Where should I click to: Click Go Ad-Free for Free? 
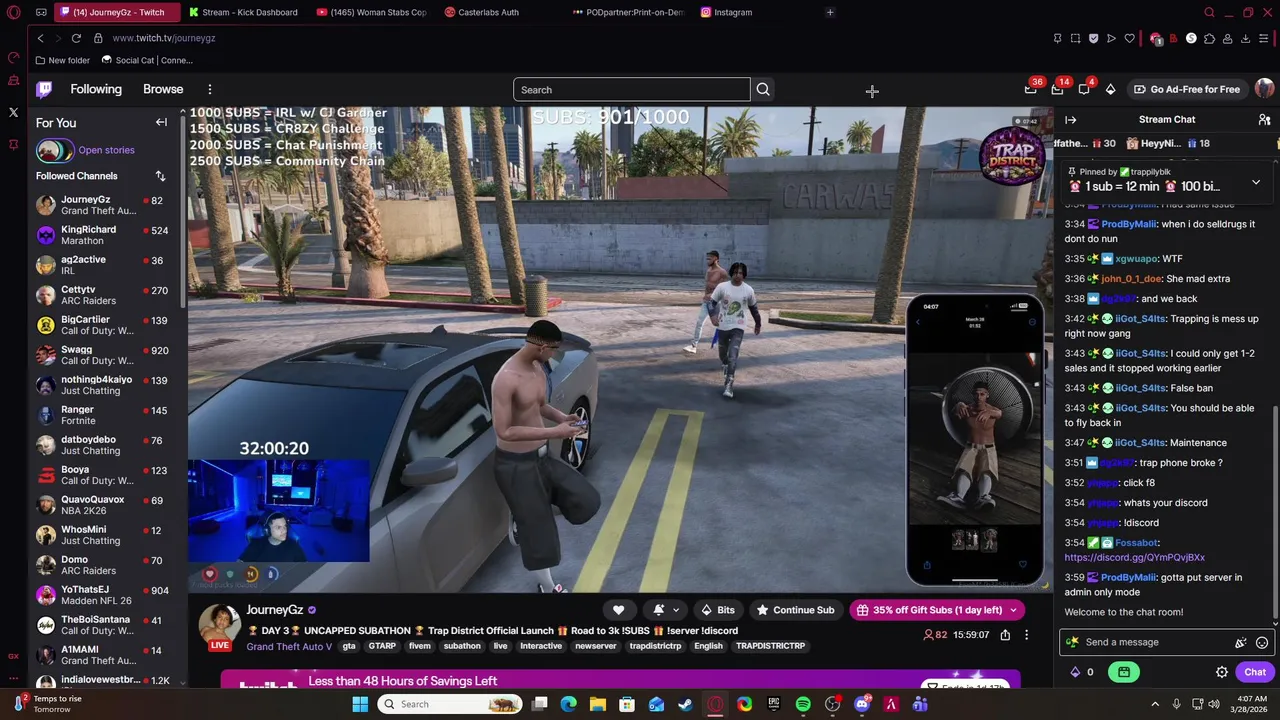1186,90
